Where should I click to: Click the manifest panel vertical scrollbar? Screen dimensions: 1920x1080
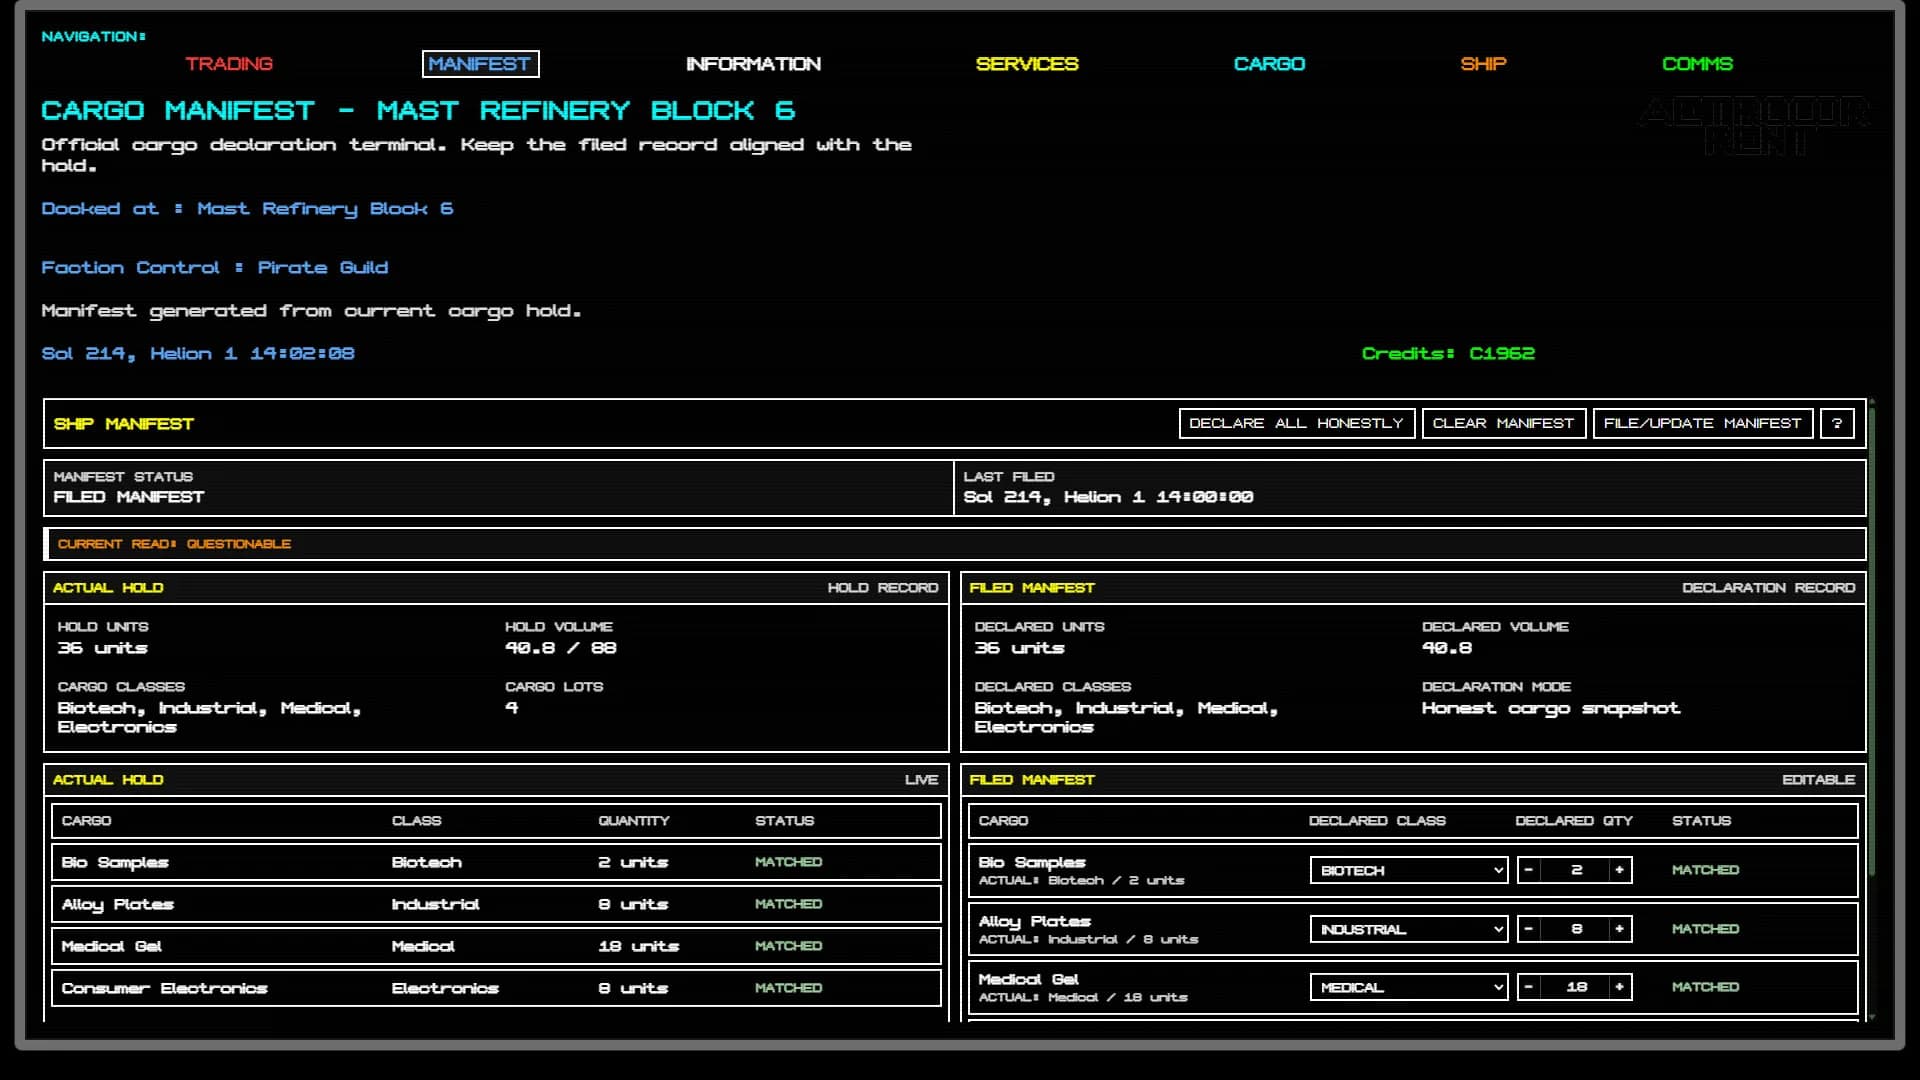click(1871, 640)
